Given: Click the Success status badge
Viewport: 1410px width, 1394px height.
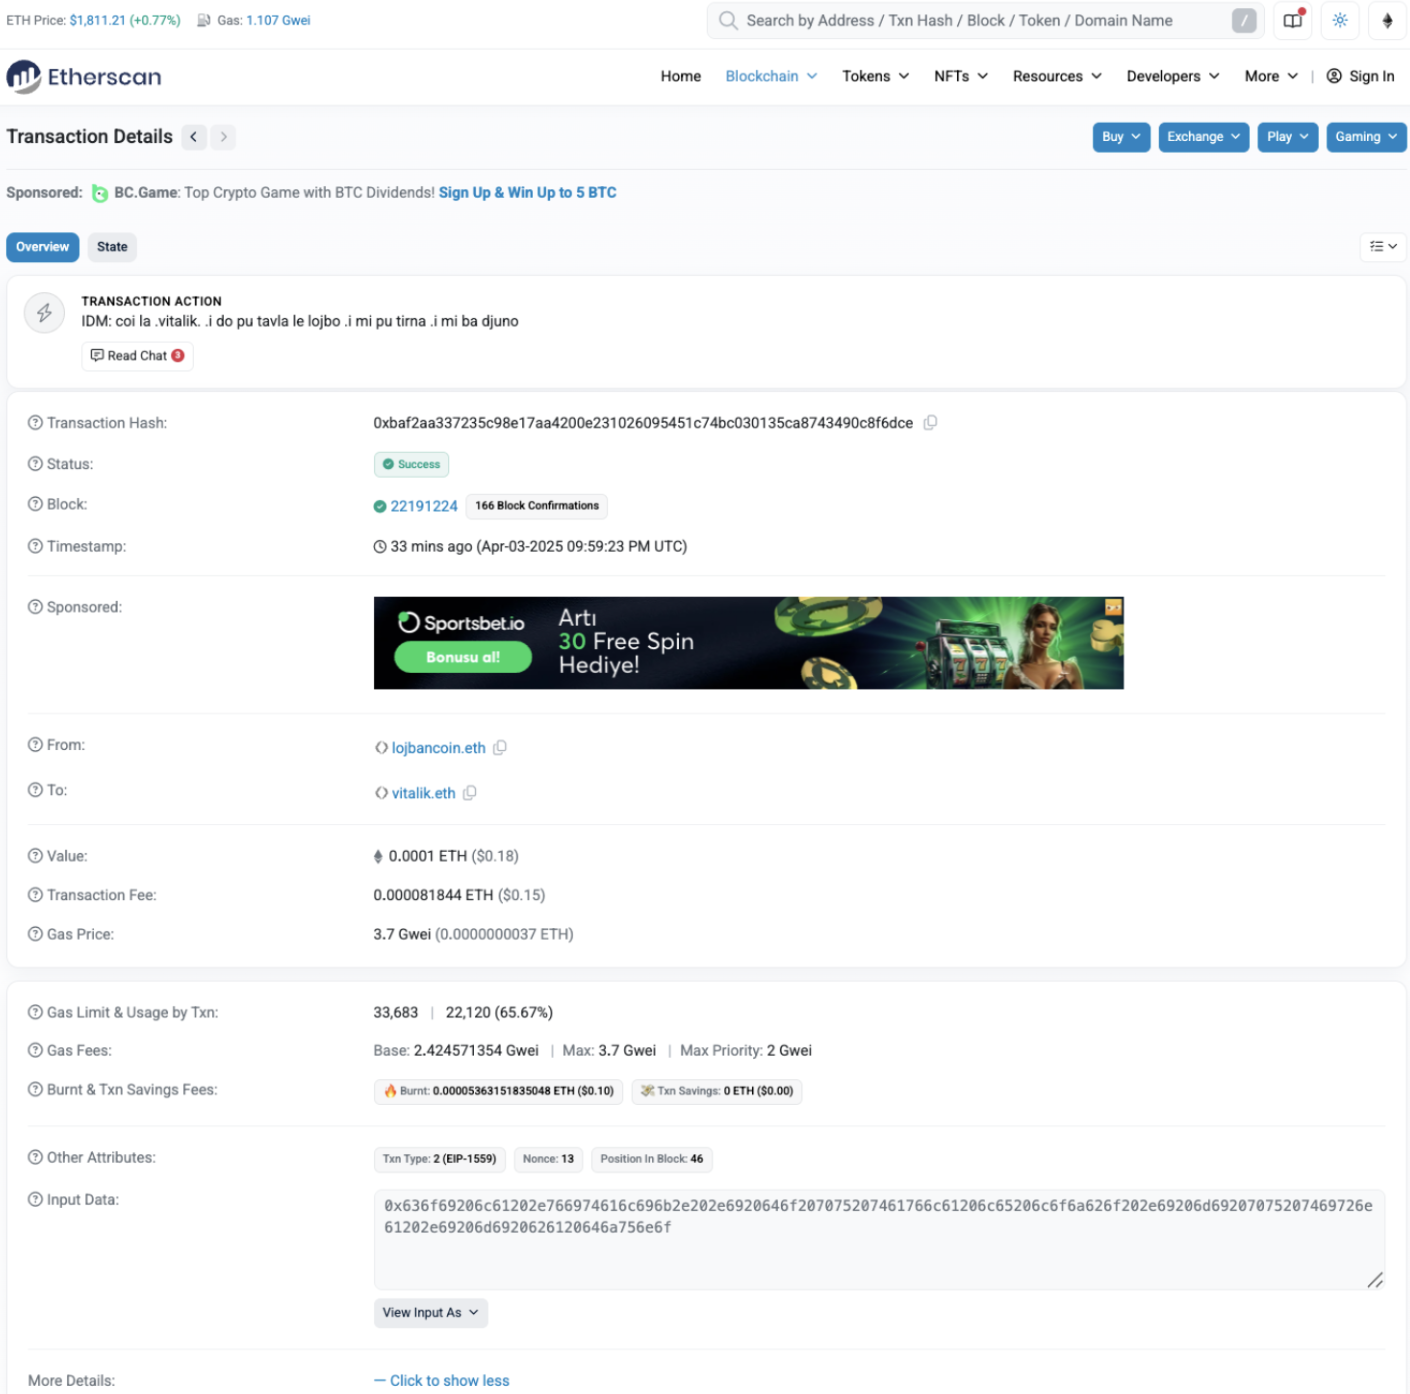Looking at the screenshot, I should (411, 464).
